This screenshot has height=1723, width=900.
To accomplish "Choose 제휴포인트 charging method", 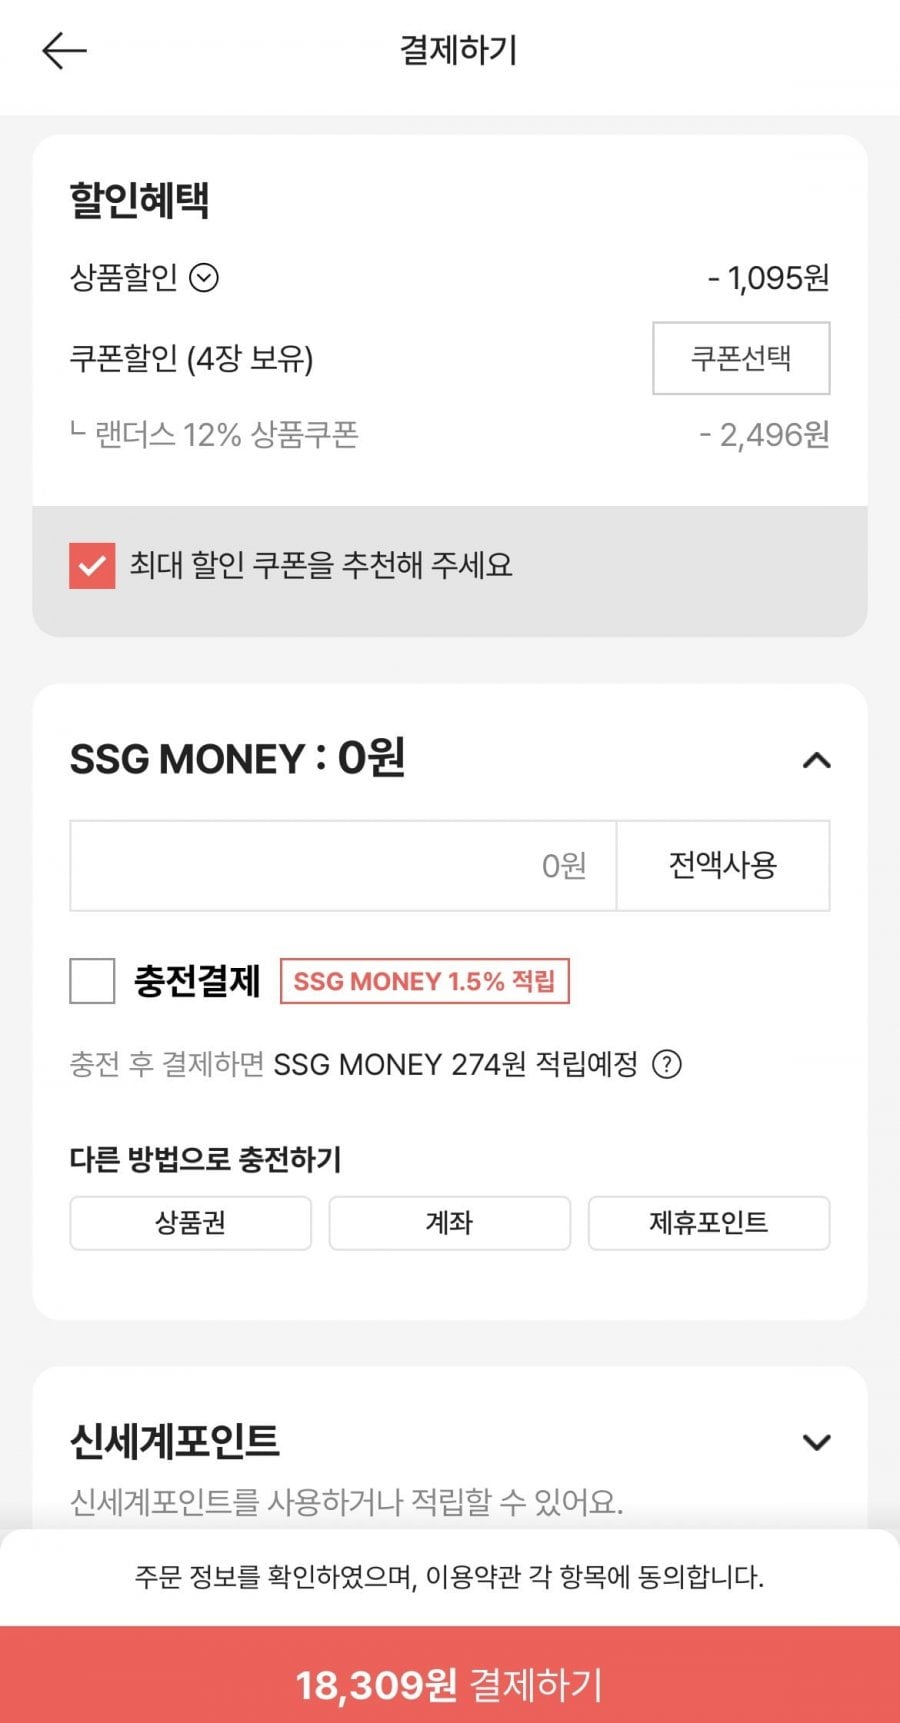I will coord(708,1222).
